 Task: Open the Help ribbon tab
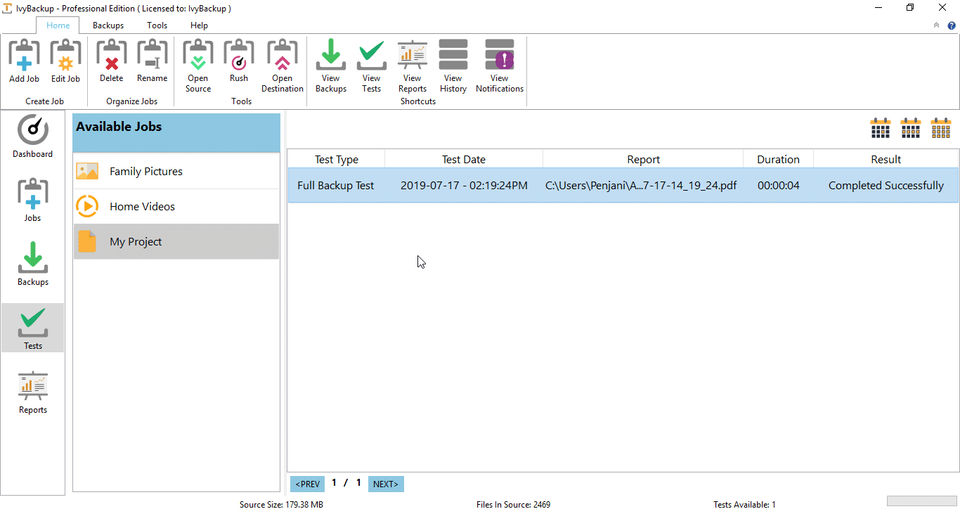199,25
